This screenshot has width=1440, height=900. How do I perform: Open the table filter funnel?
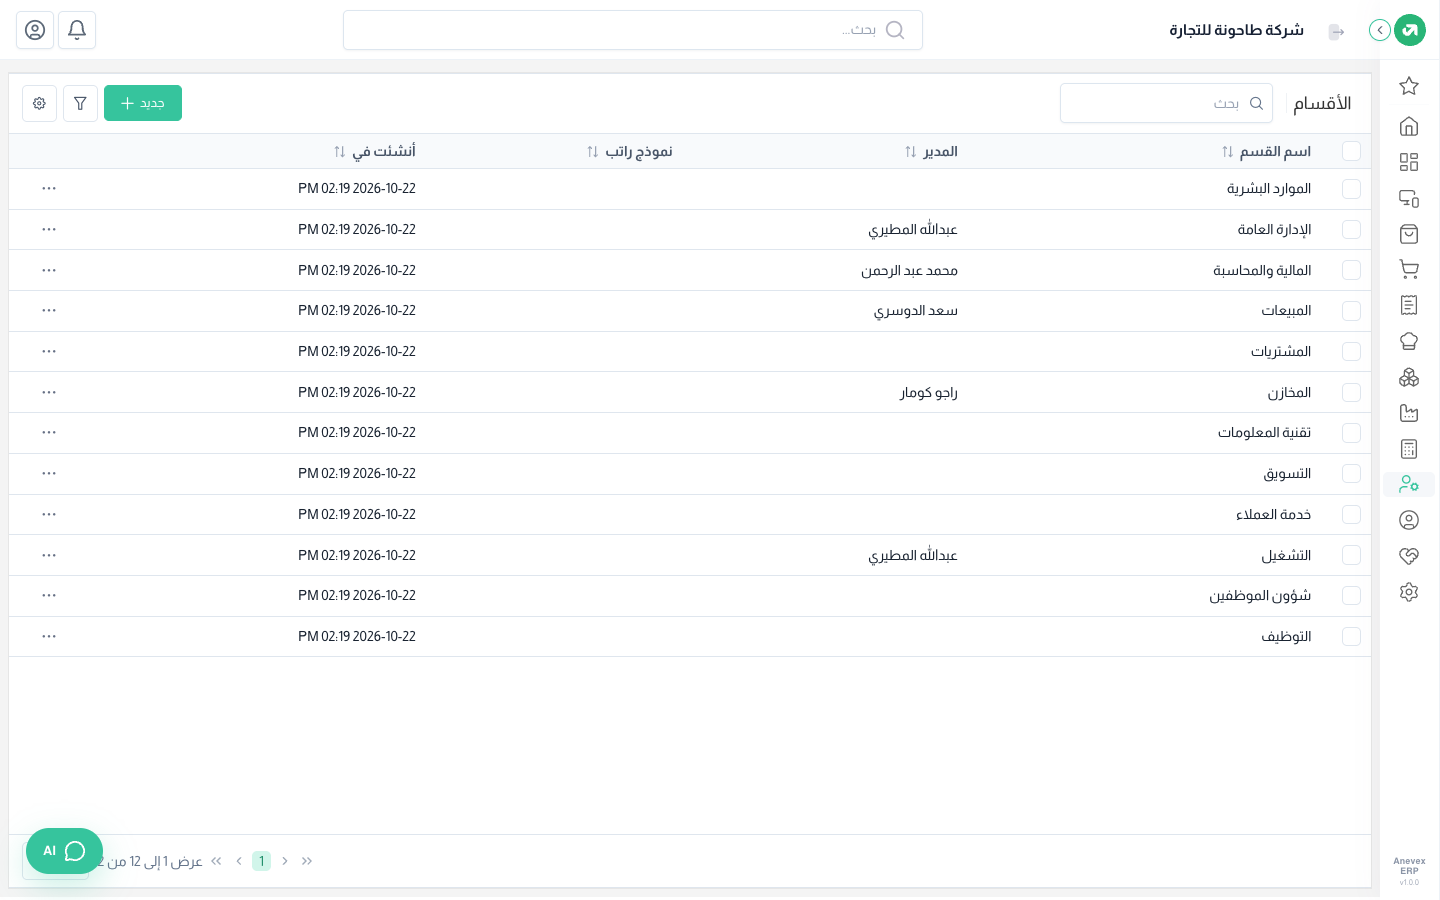80,103
